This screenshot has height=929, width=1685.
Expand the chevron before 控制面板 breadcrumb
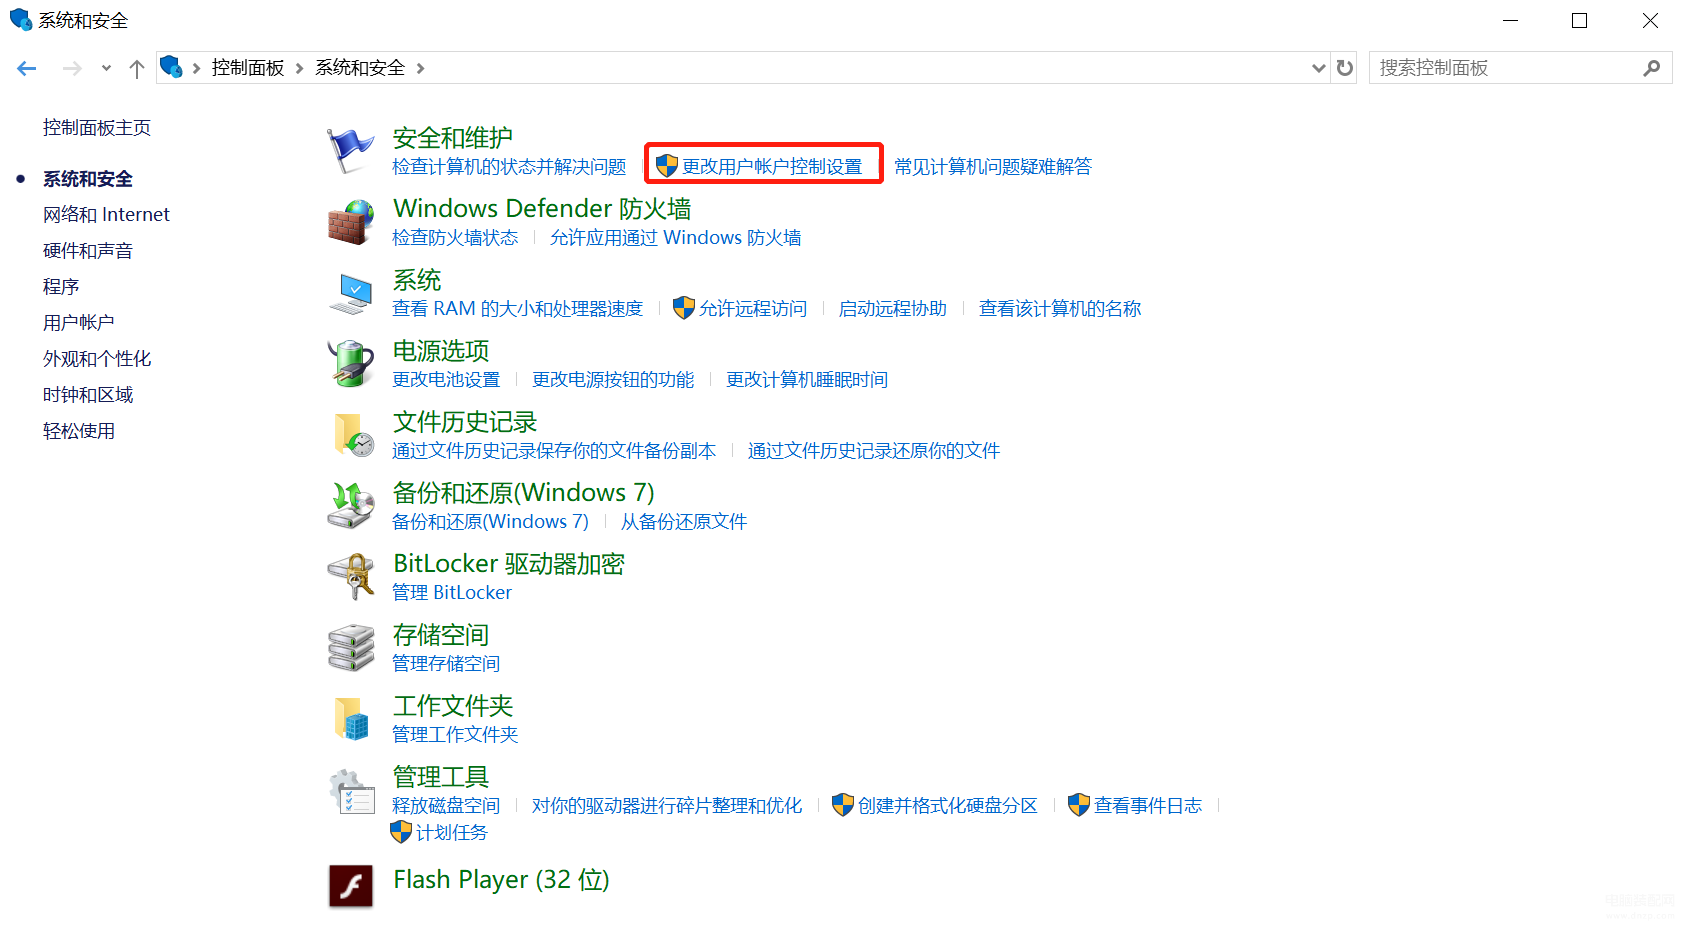(196, 68)
